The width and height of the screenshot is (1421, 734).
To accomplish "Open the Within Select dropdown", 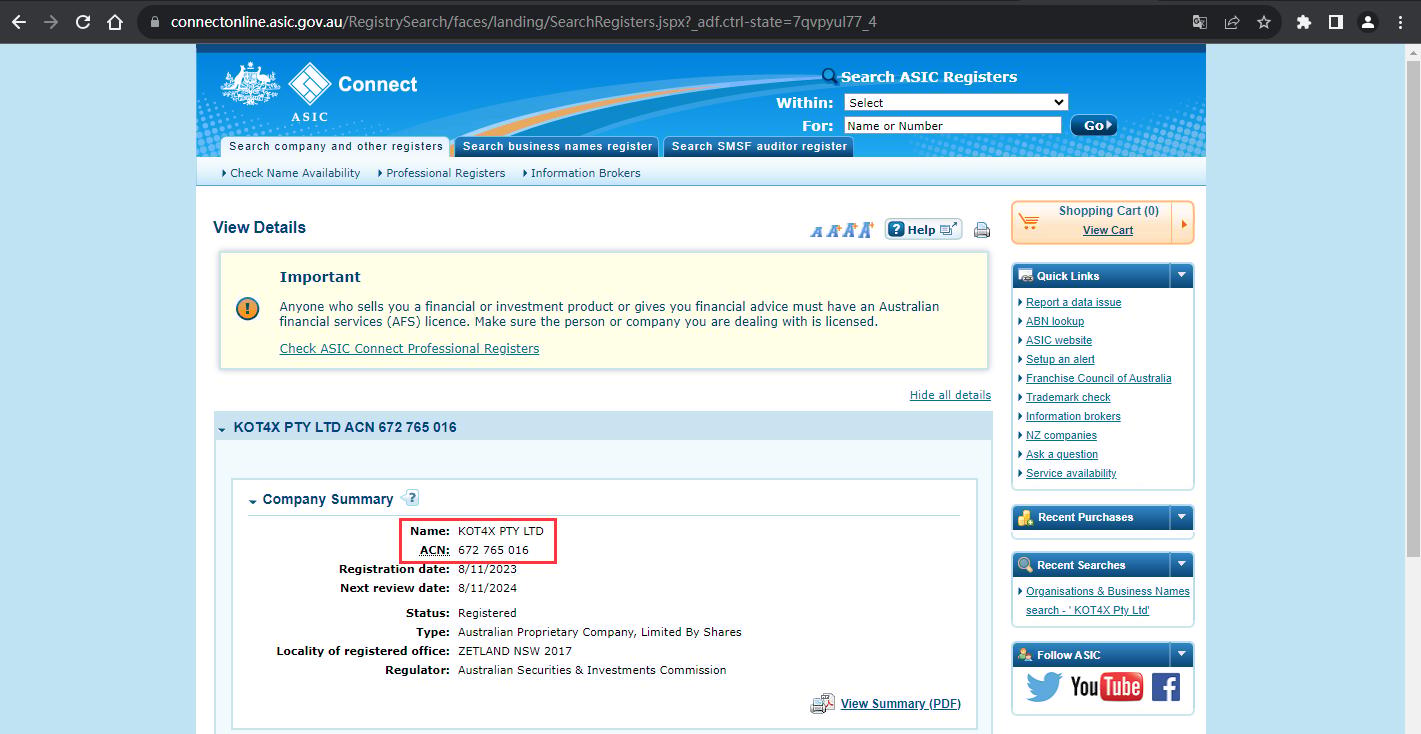I will (956, 102).
